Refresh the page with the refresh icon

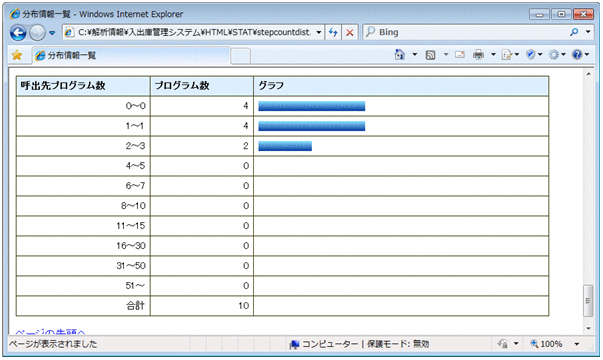[333, 32]
